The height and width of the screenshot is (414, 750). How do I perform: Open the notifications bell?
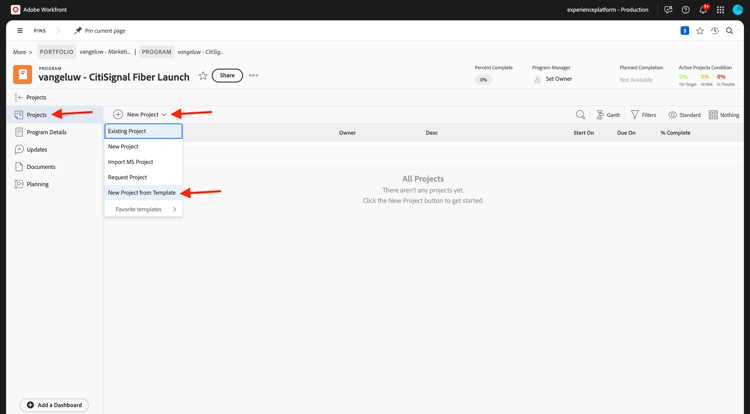pyautogui.click(x=703, y=10)
